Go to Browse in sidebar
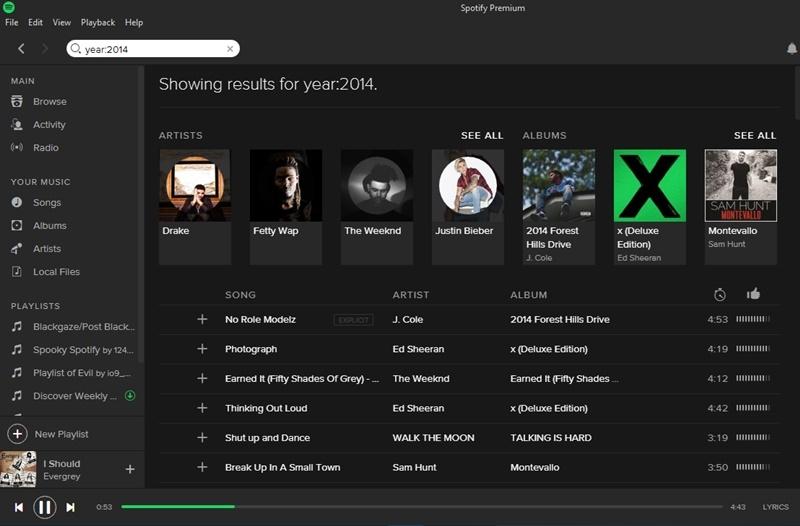 [49, 102]
